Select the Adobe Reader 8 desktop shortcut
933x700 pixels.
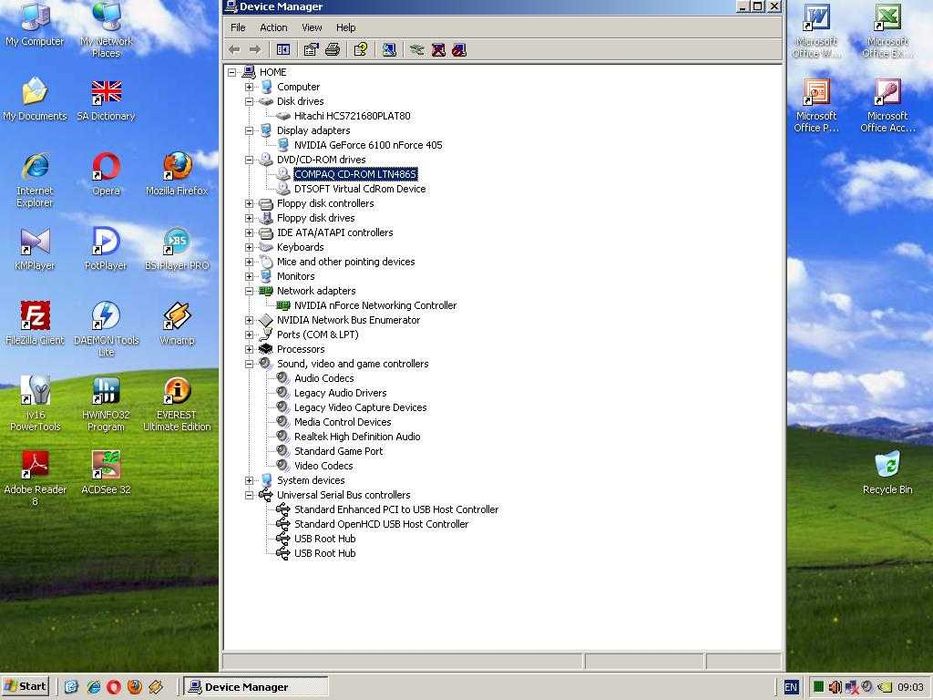[35, 479]
